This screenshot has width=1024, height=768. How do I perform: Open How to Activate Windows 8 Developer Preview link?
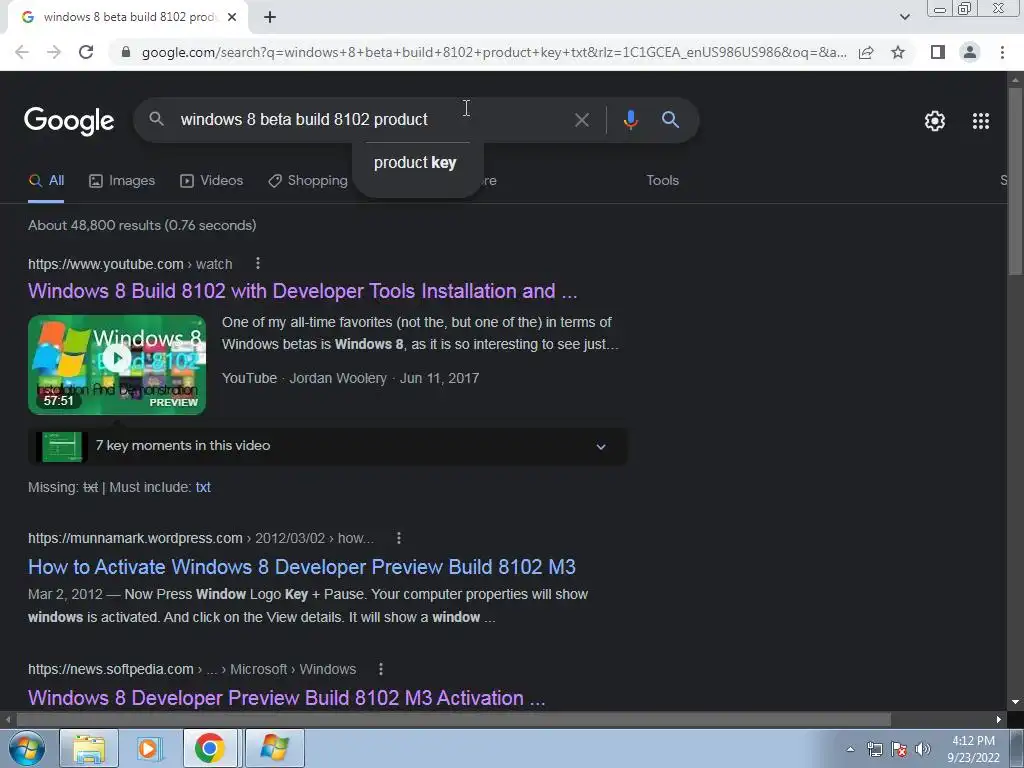point(302,567)
